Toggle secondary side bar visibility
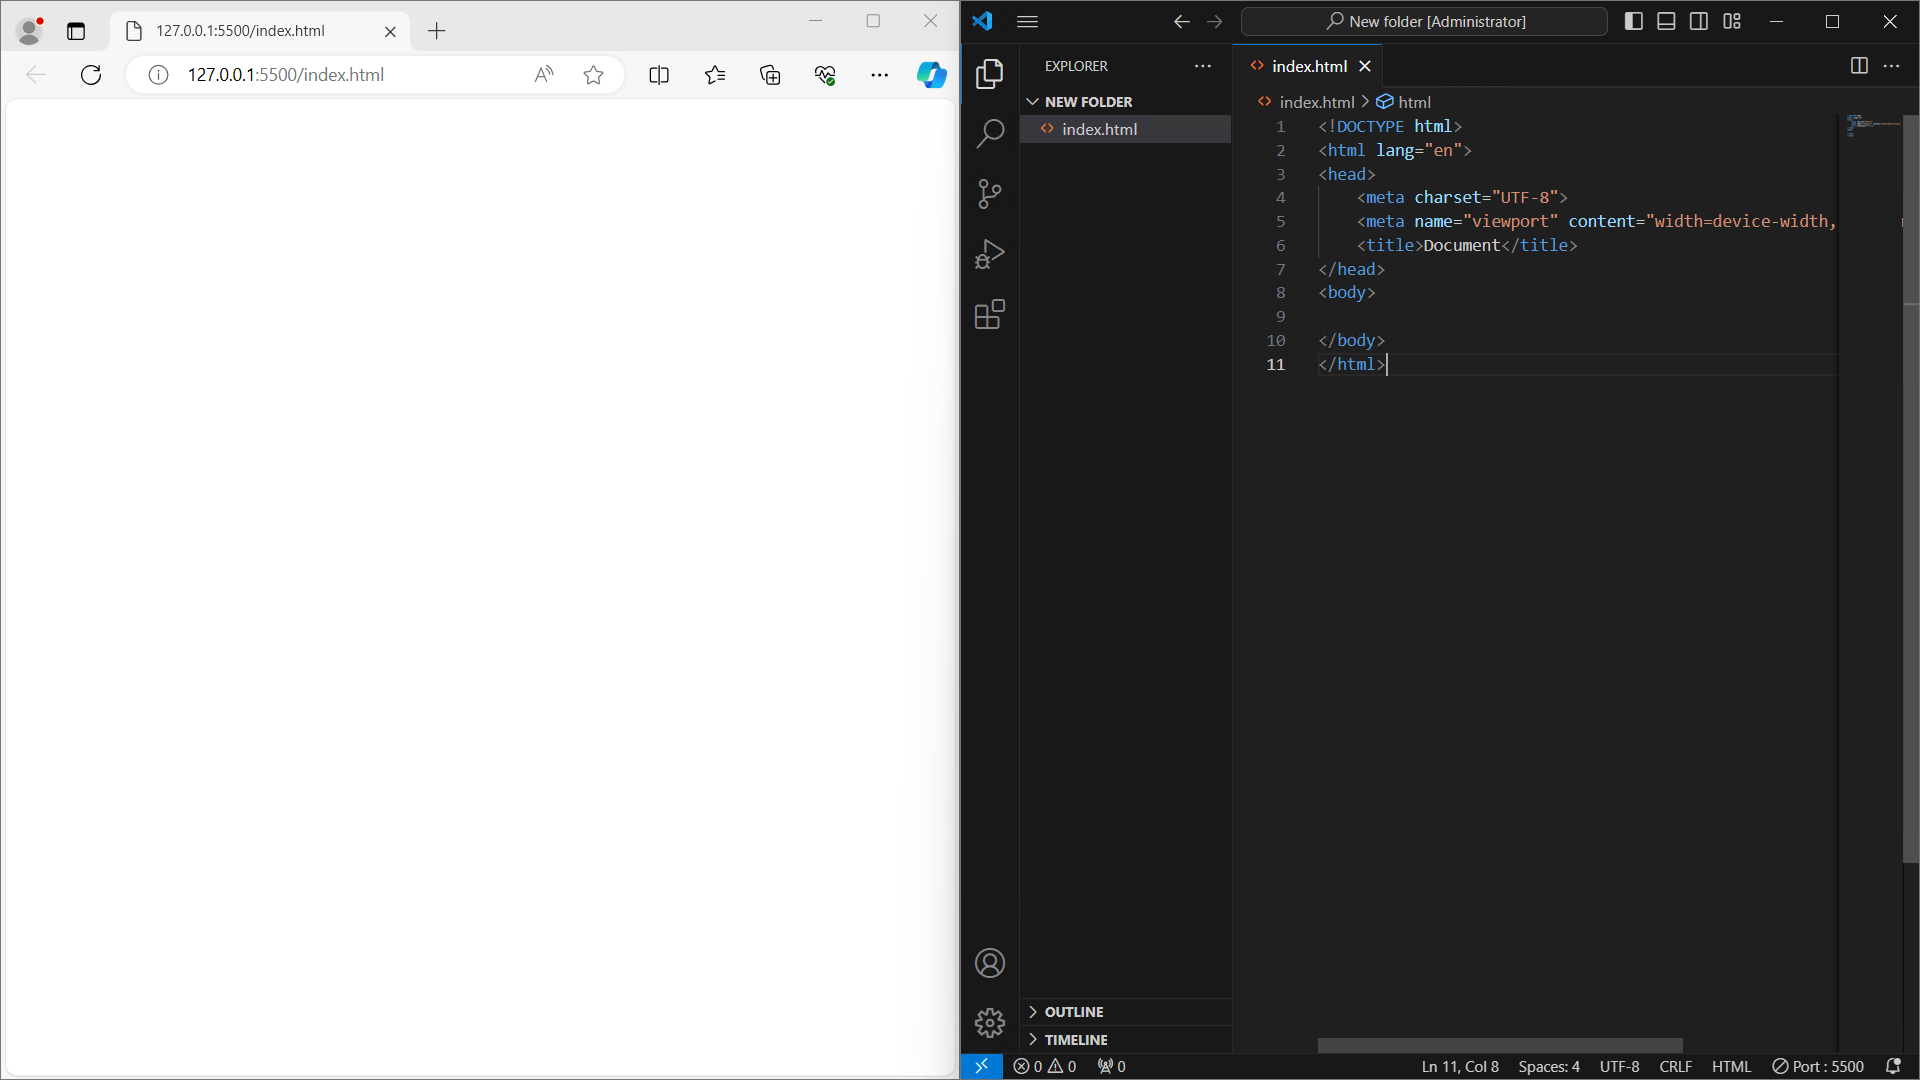The image size is (1920, 1080). pos(1699,21)
